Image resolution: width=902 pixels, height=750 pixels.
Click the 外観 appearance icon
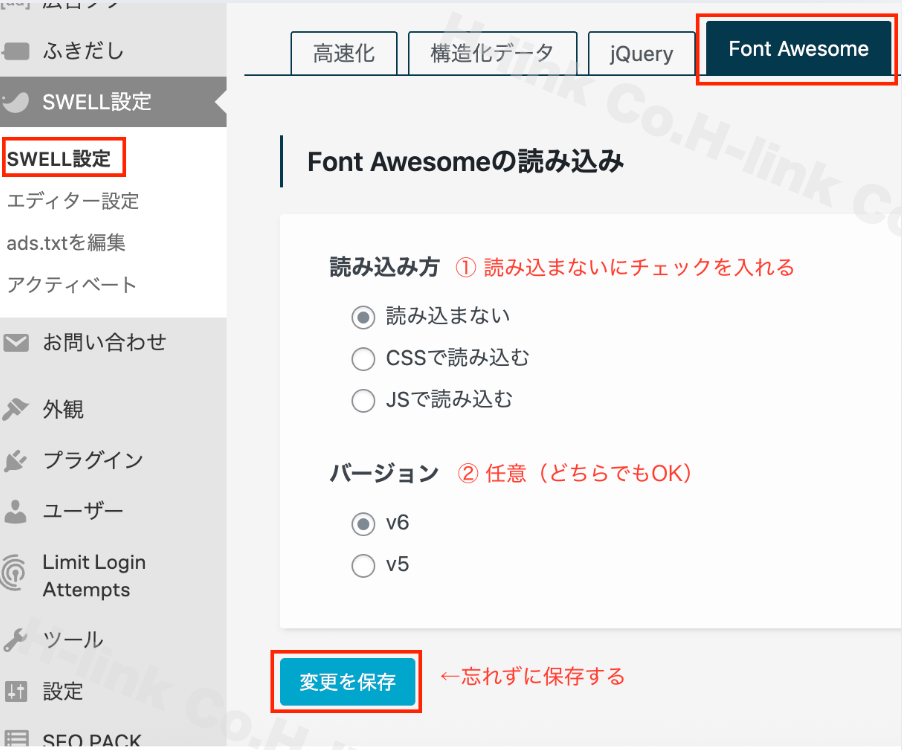pos(18,408)
